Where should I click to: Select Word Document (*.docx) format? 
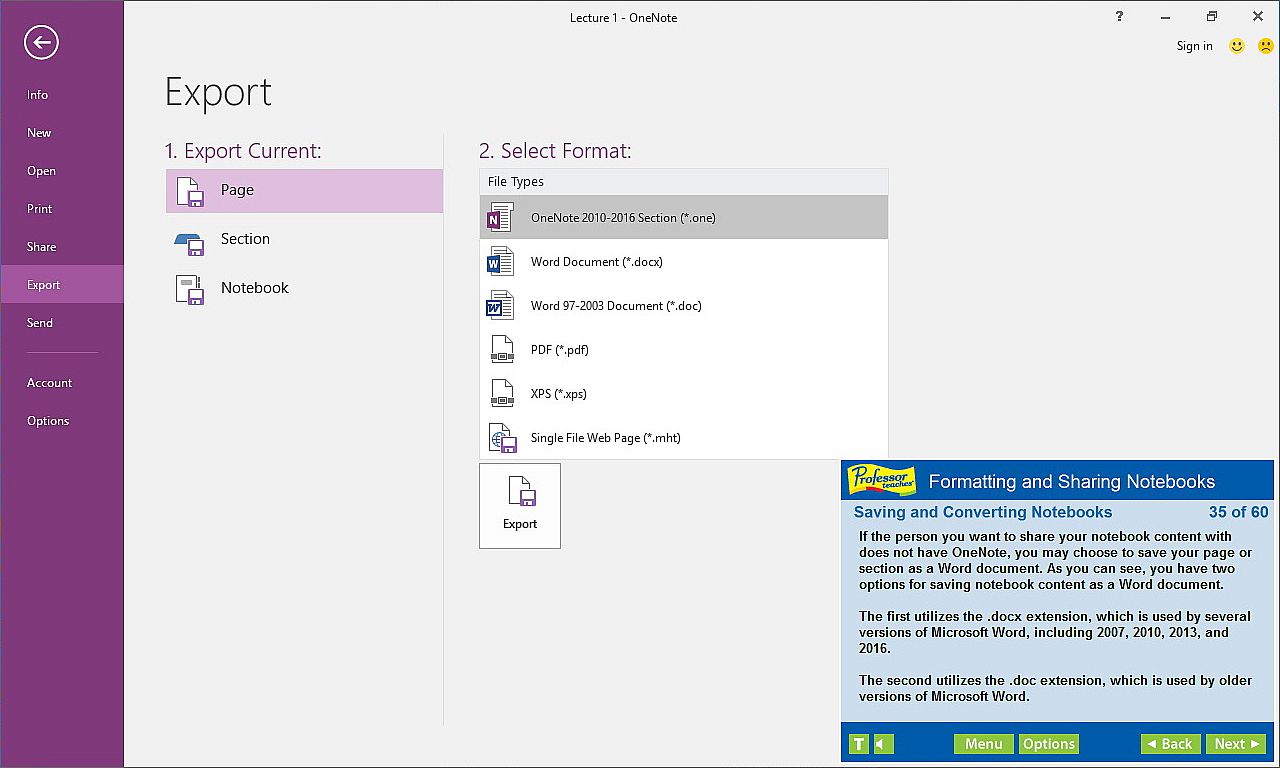point(684,262)
